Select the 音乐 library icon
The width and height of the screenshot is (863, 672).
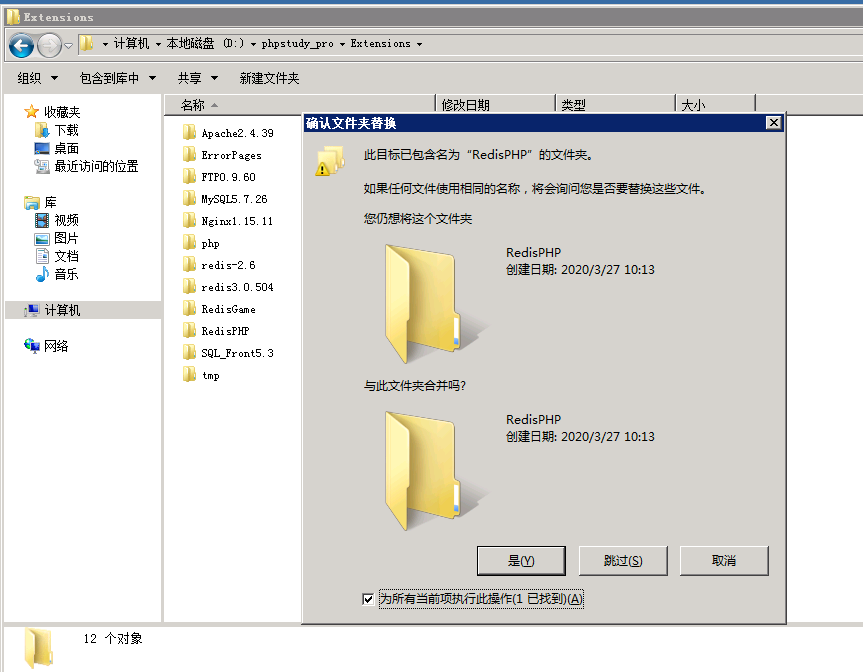[x=42, y=274]
